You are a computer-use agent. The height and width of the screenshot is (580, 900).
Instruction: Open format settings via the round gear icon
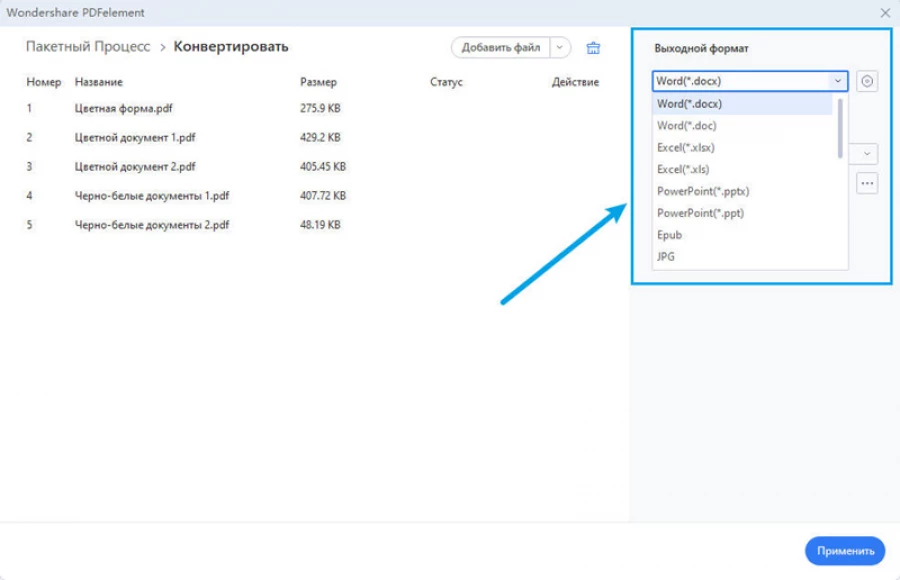pyautogui.click(x=867, y=82)
